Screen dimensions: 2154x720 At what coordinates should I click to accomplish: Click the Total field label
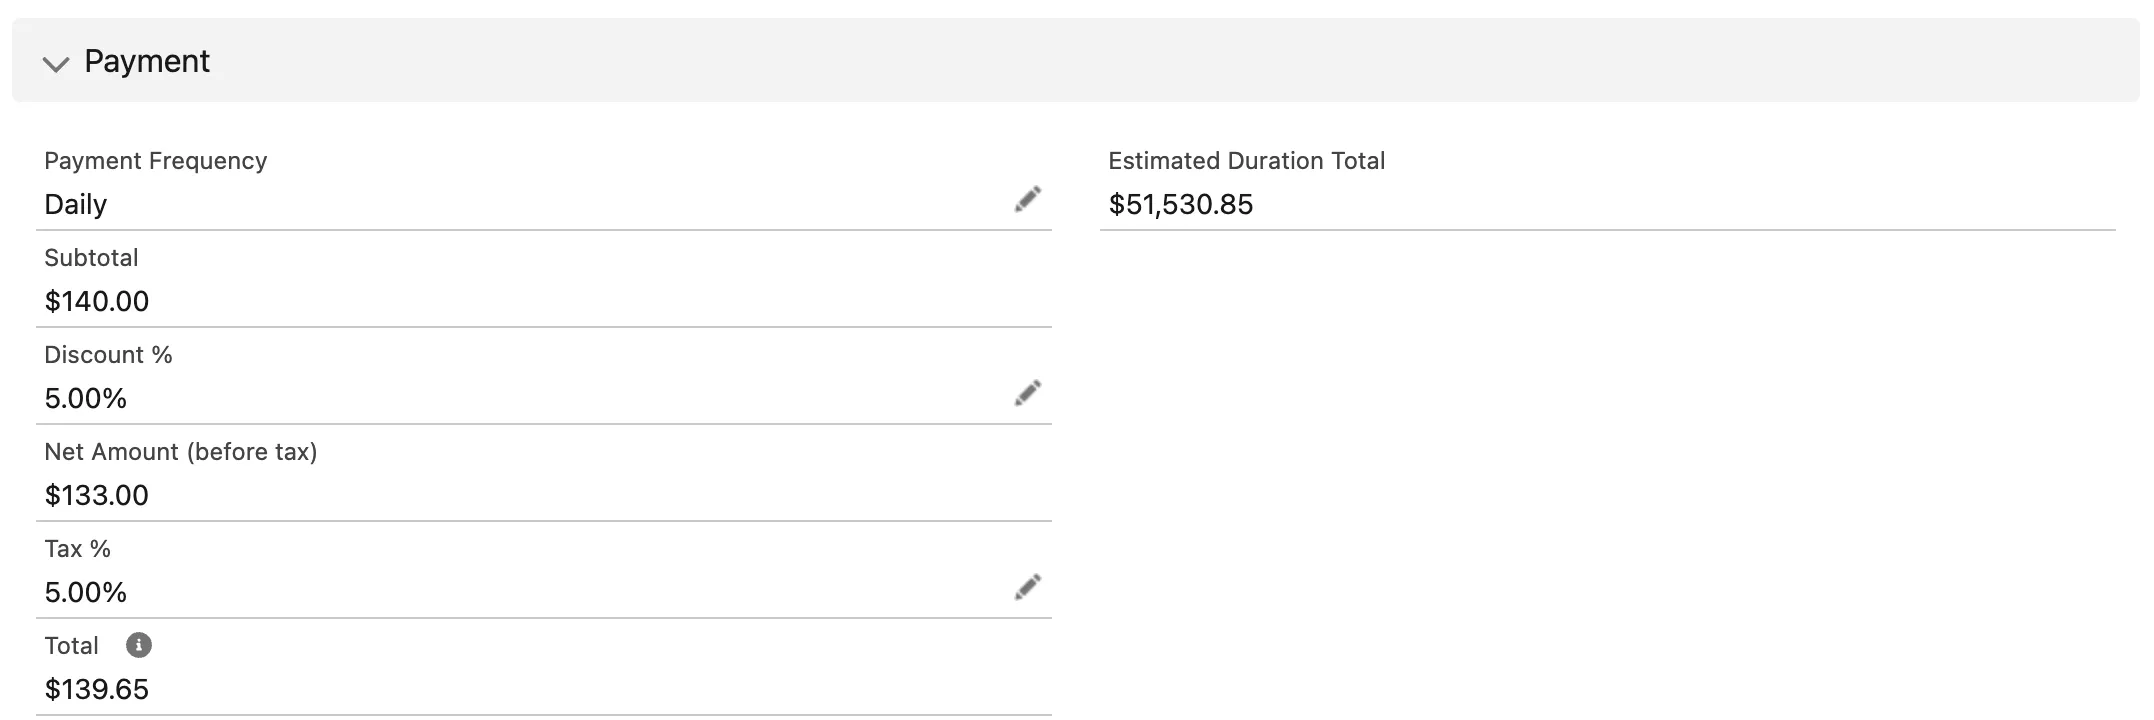71,646
